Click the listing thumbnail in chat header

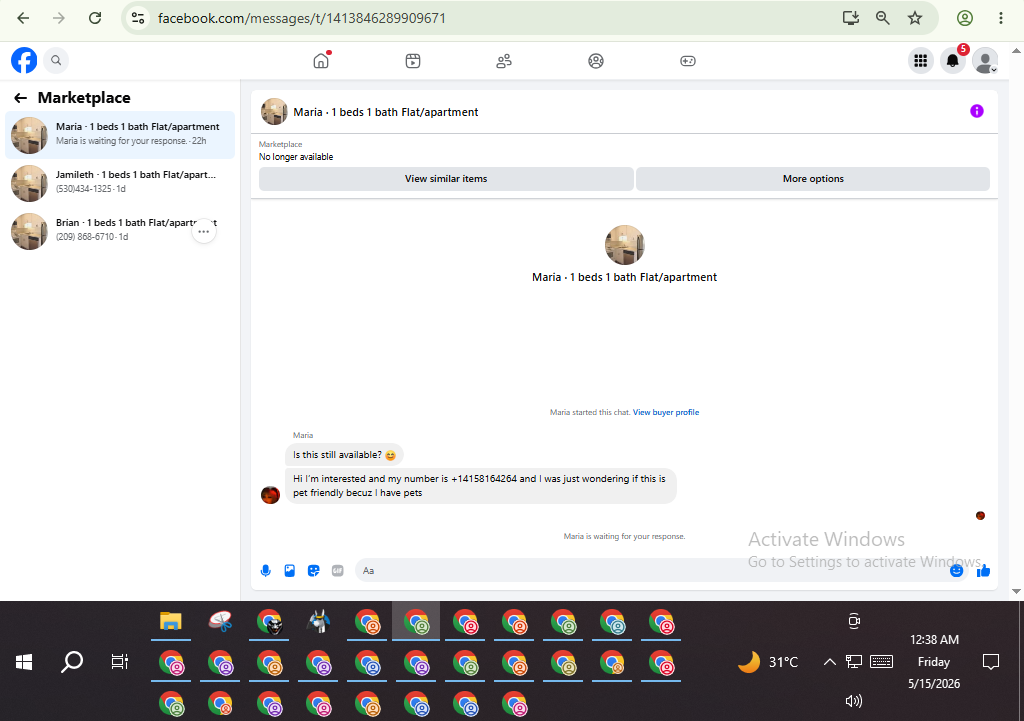click(x=274, y=112)
